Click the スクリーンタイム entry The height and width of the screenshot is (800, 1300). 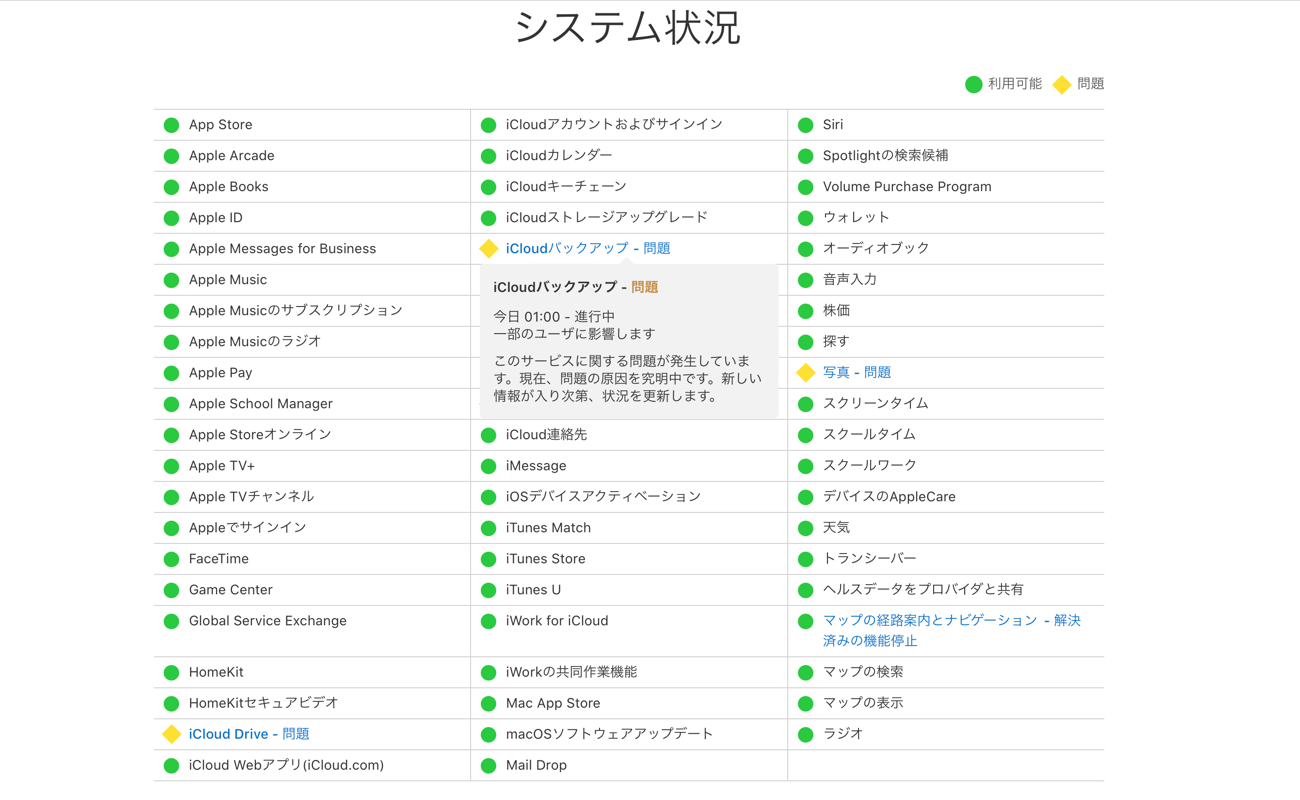(x=876, y=404)
